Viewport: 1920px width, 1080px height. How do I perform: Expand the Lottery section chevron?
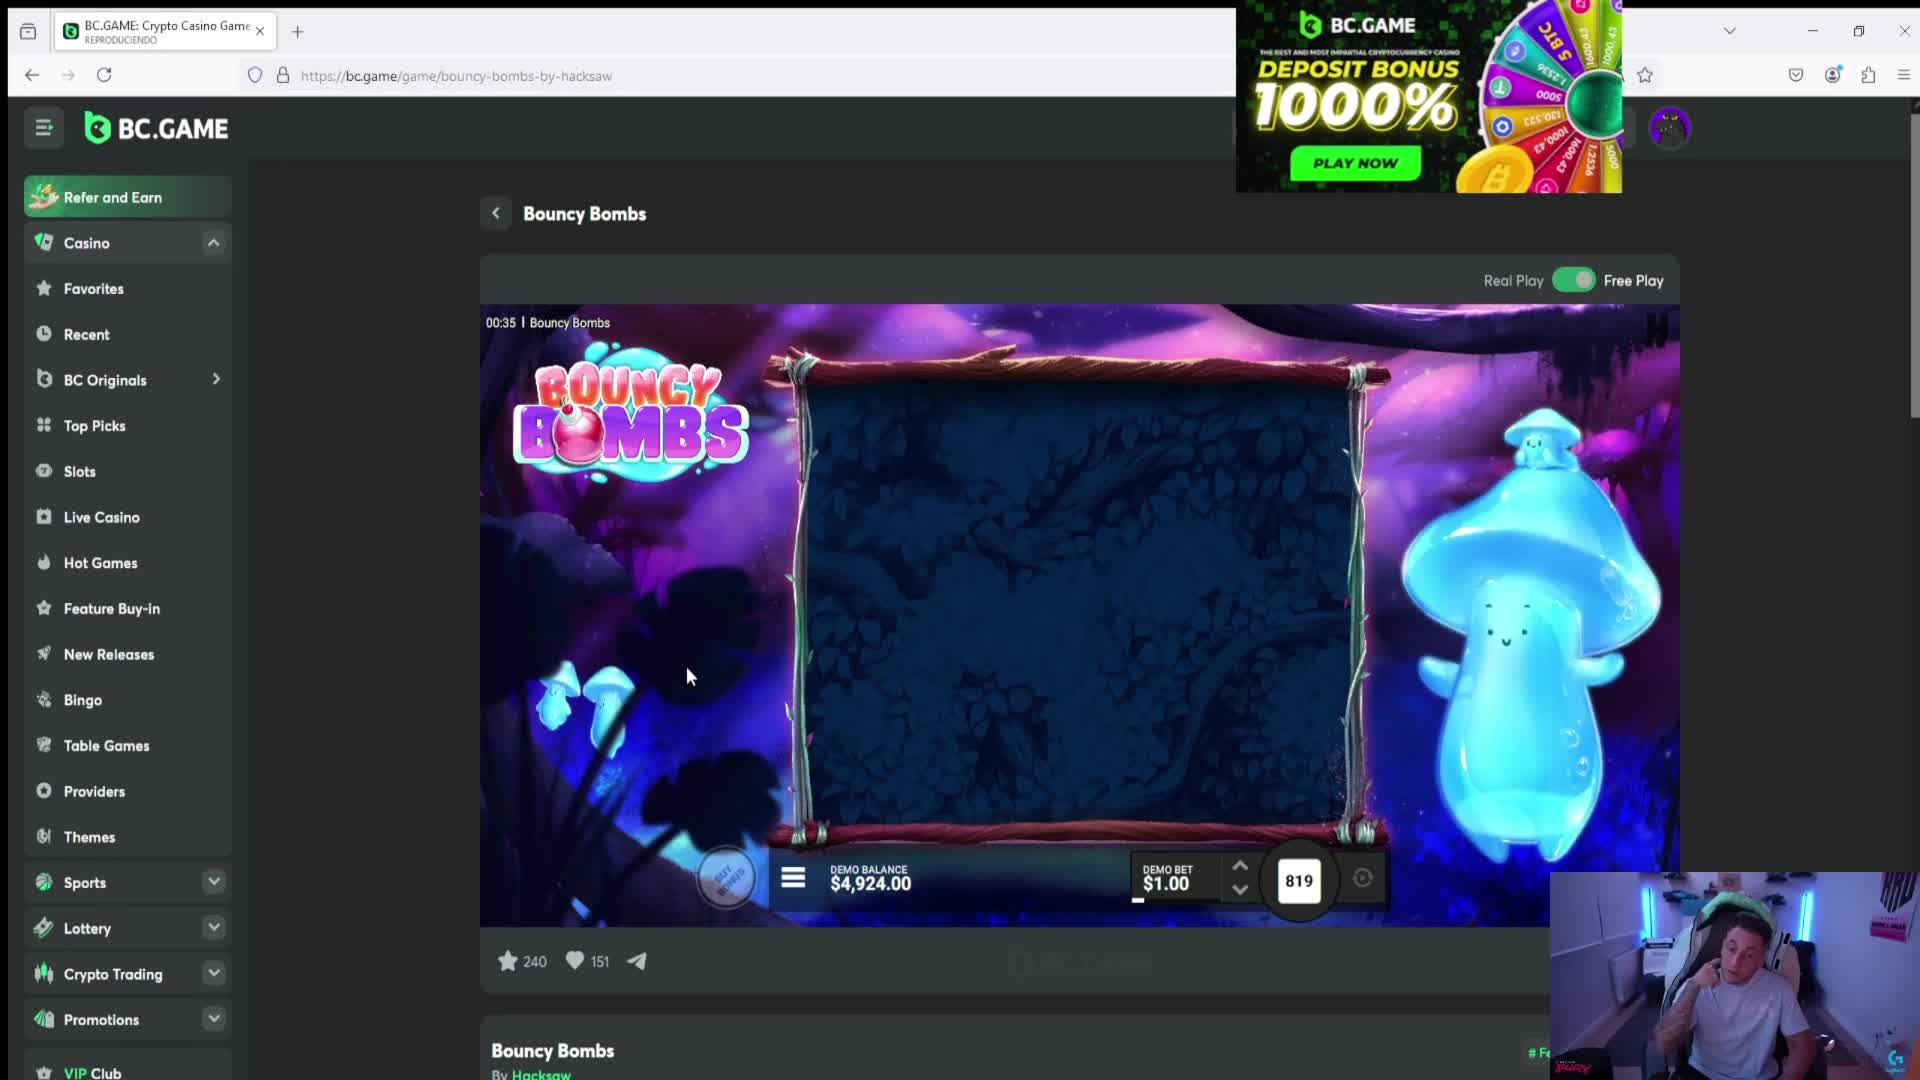[x=213, y=928]
